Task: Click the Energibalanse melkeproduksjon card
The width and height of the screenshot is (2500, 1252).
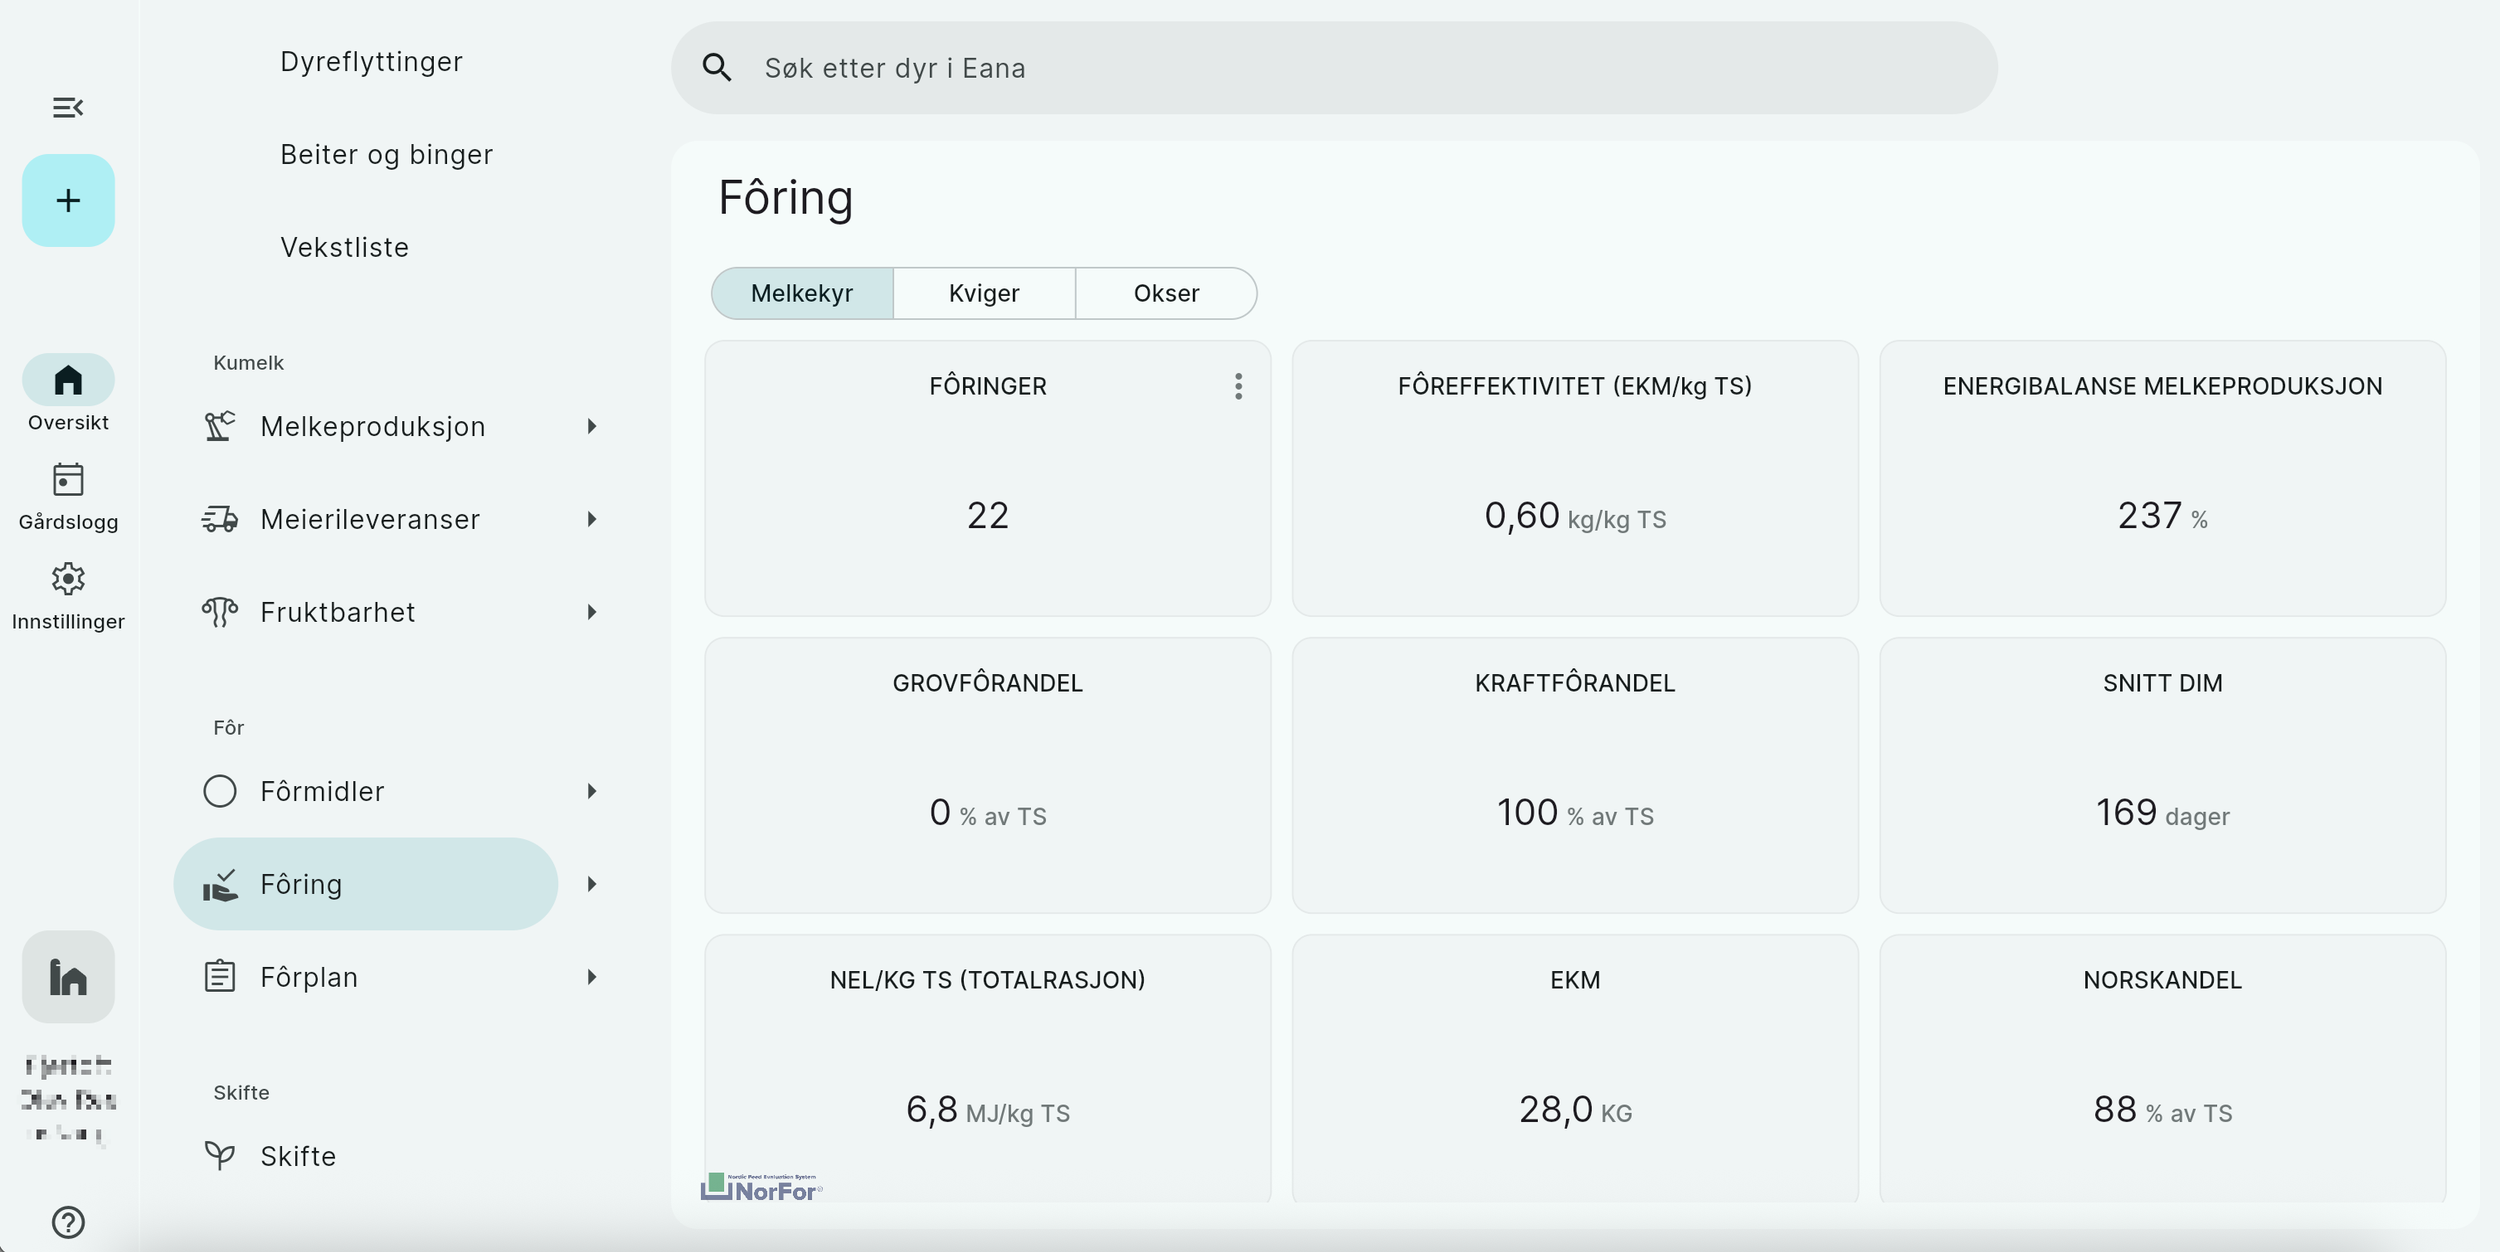Action: point(2163,478)
